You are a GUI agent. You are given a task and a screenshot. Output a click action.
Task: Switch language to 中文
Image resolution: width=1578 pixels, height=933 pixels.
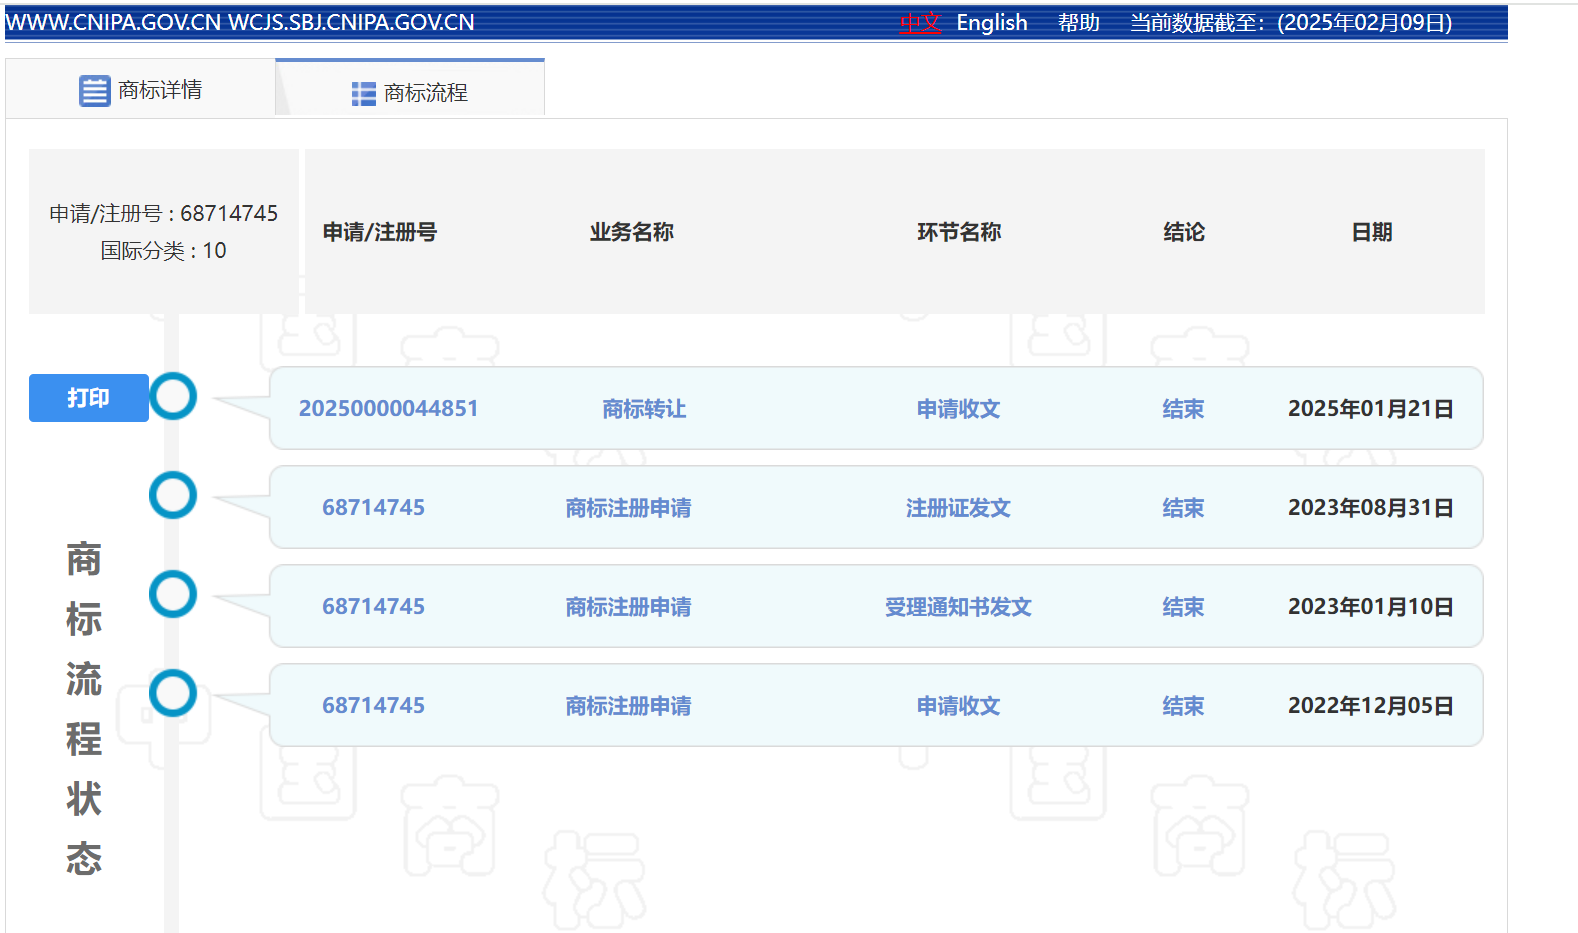(920, 23)
